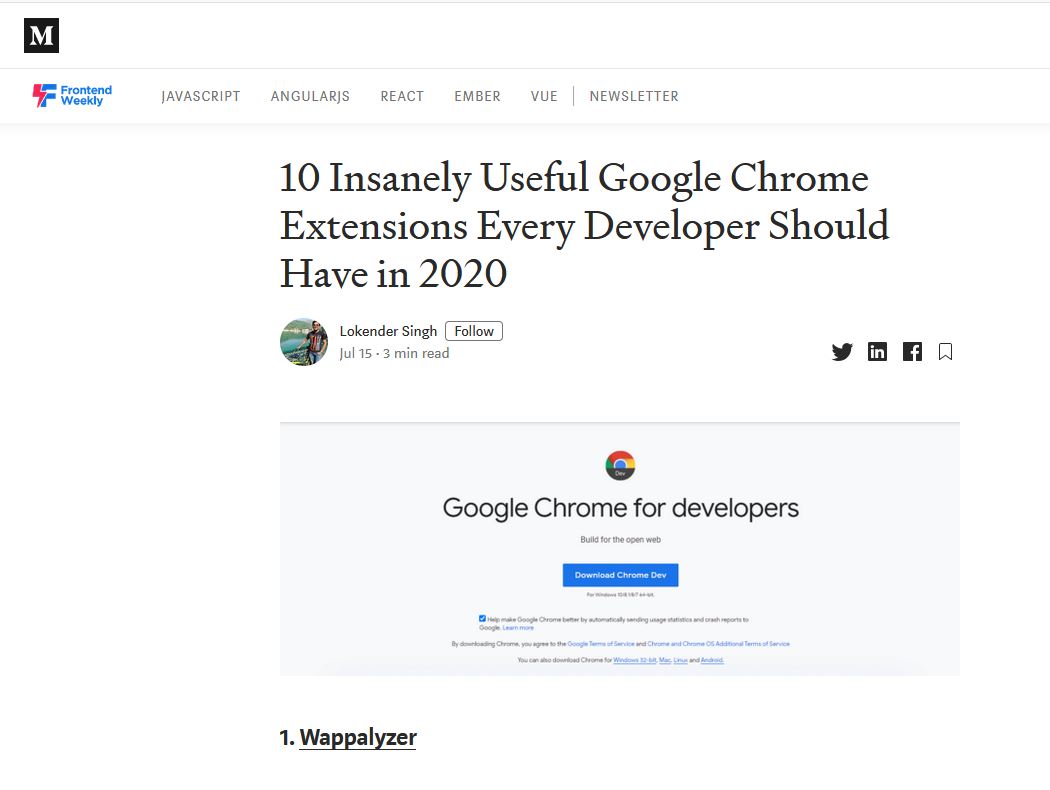Open the Medium logo home link
The height and width of the screenshot is (790, 1050).
[x=42, y=35]
